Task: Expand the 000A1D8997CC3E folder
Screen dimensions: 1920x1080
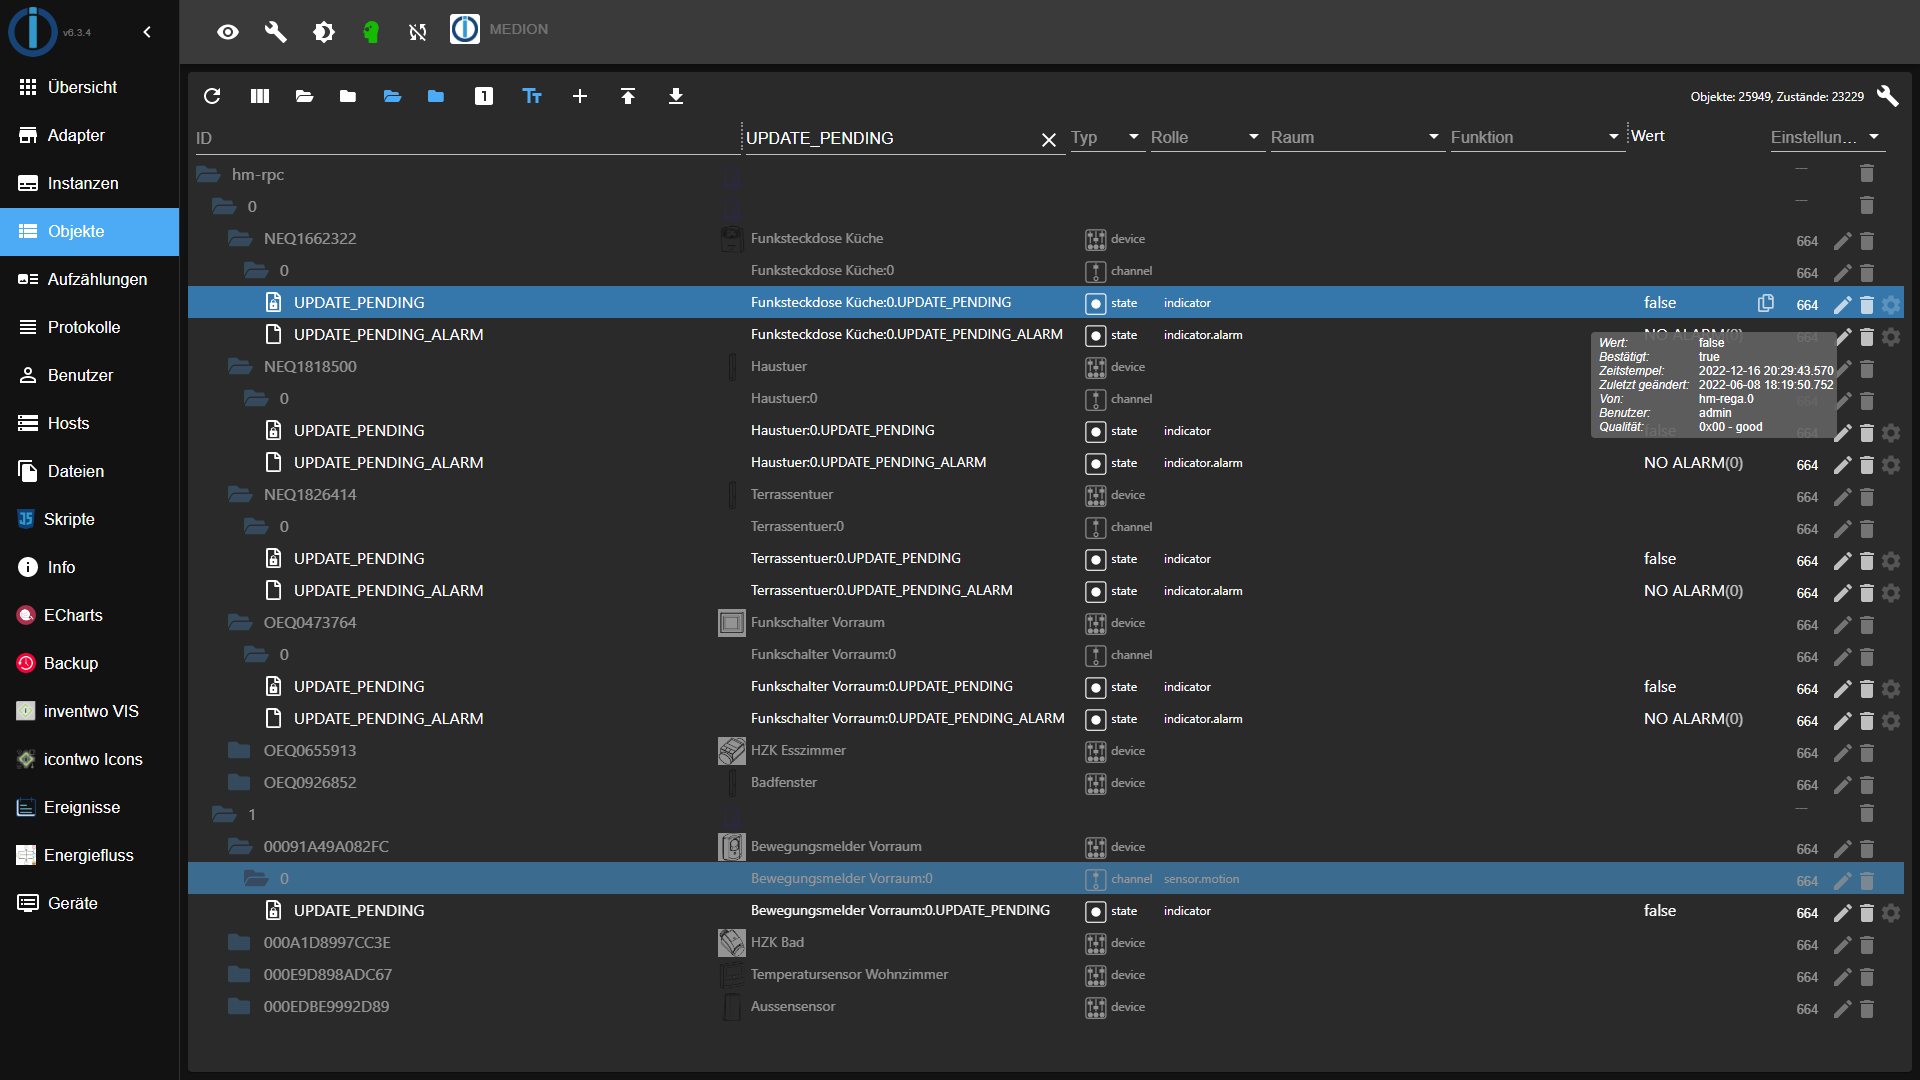Action: click(x=240, y=942)
